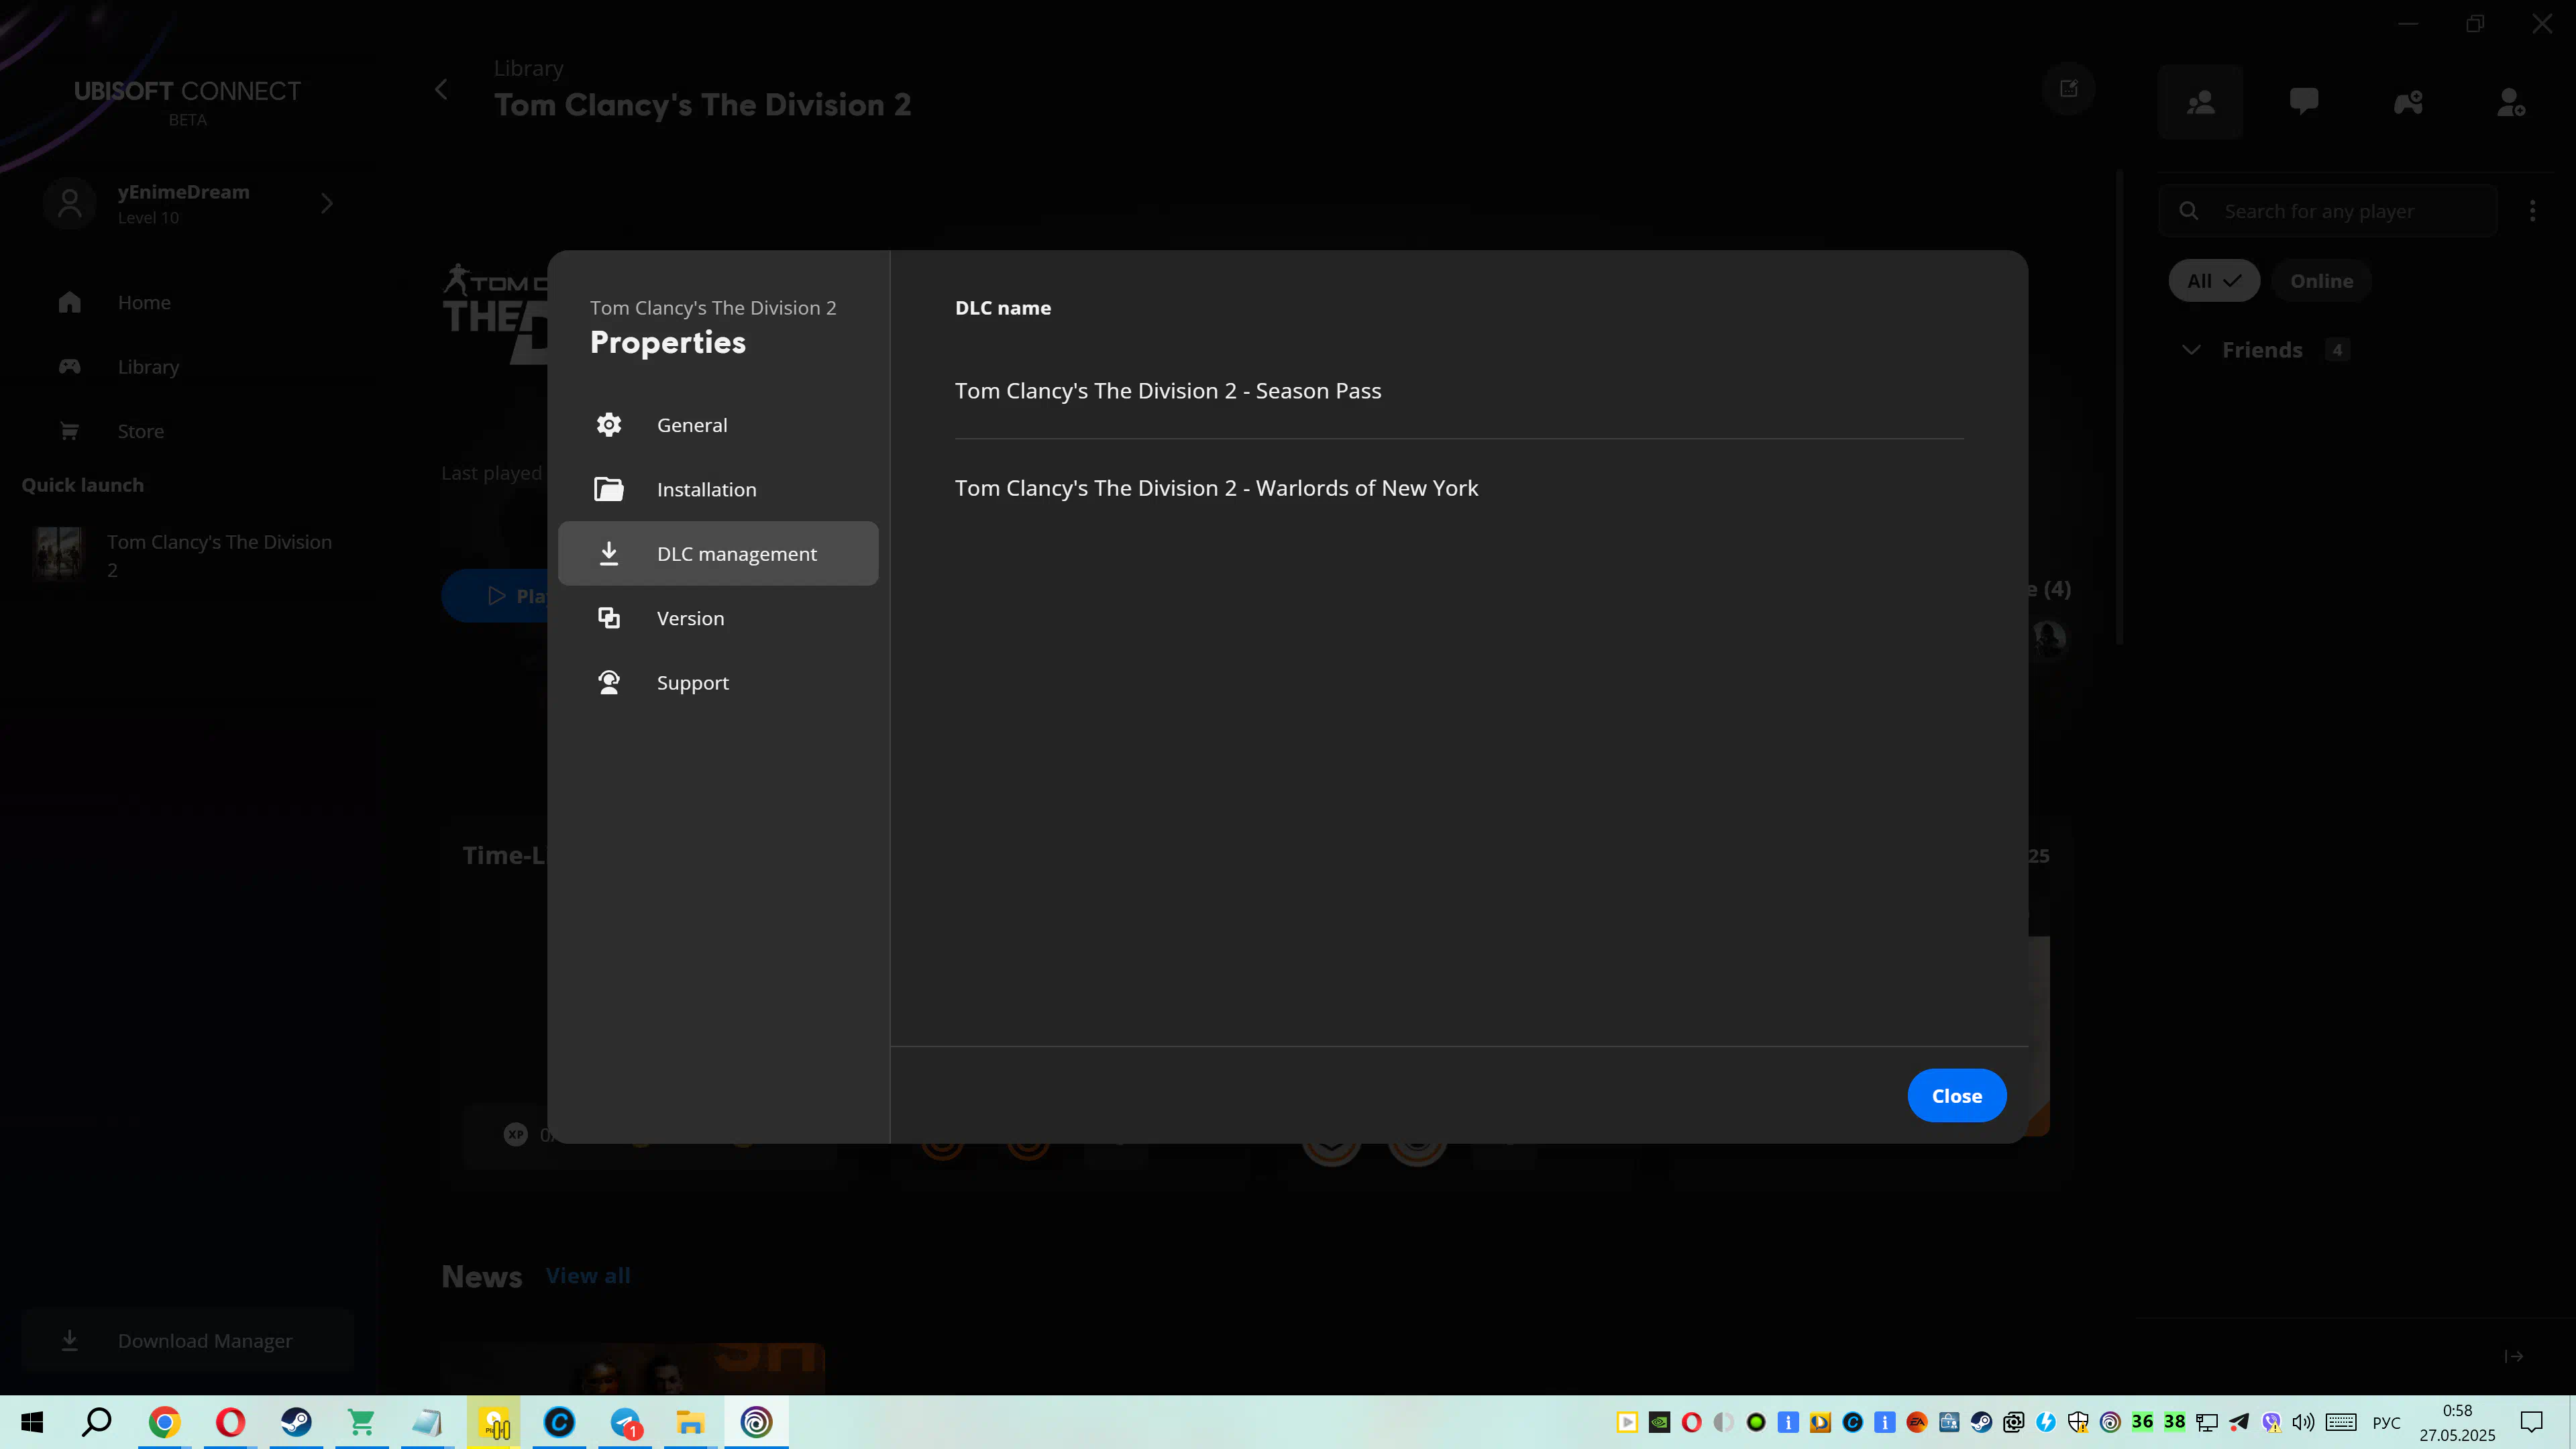Switch to the Version tab

pos(718,618)
